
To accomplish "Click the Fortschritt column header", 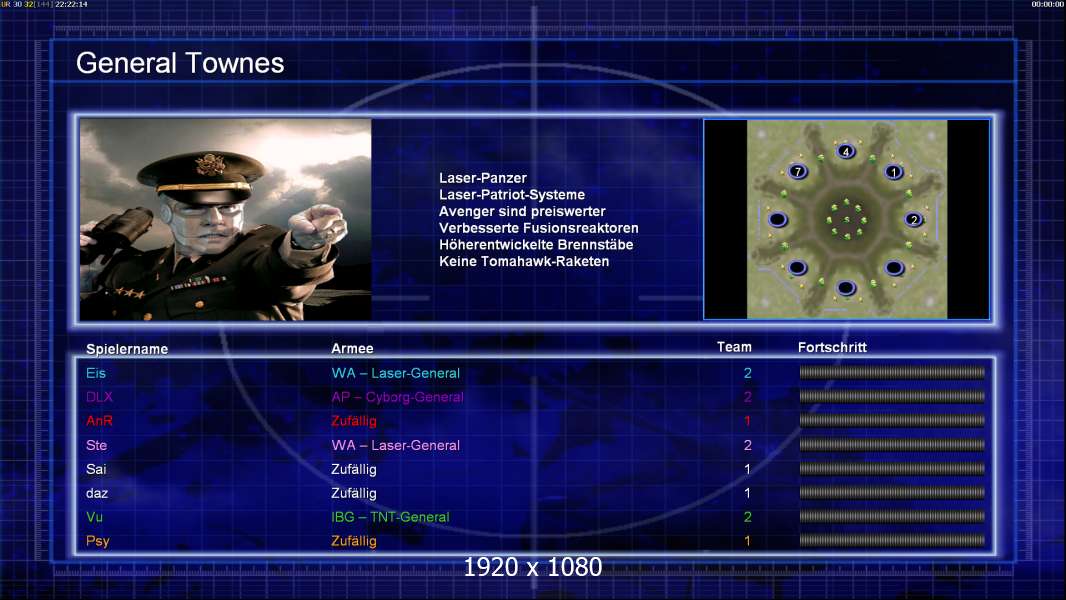I will [832, 347].
